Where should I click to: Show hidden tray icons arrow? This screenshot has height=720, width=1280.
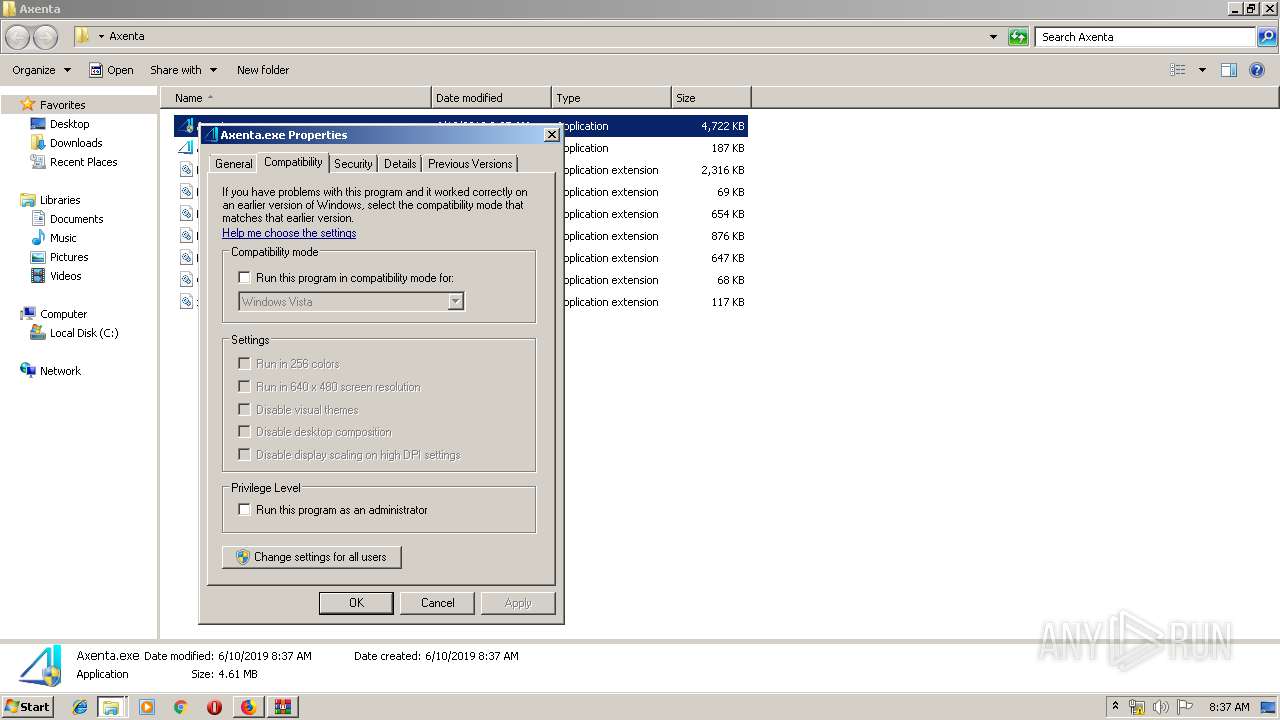pyautogui.click(x=1115, y=706)
